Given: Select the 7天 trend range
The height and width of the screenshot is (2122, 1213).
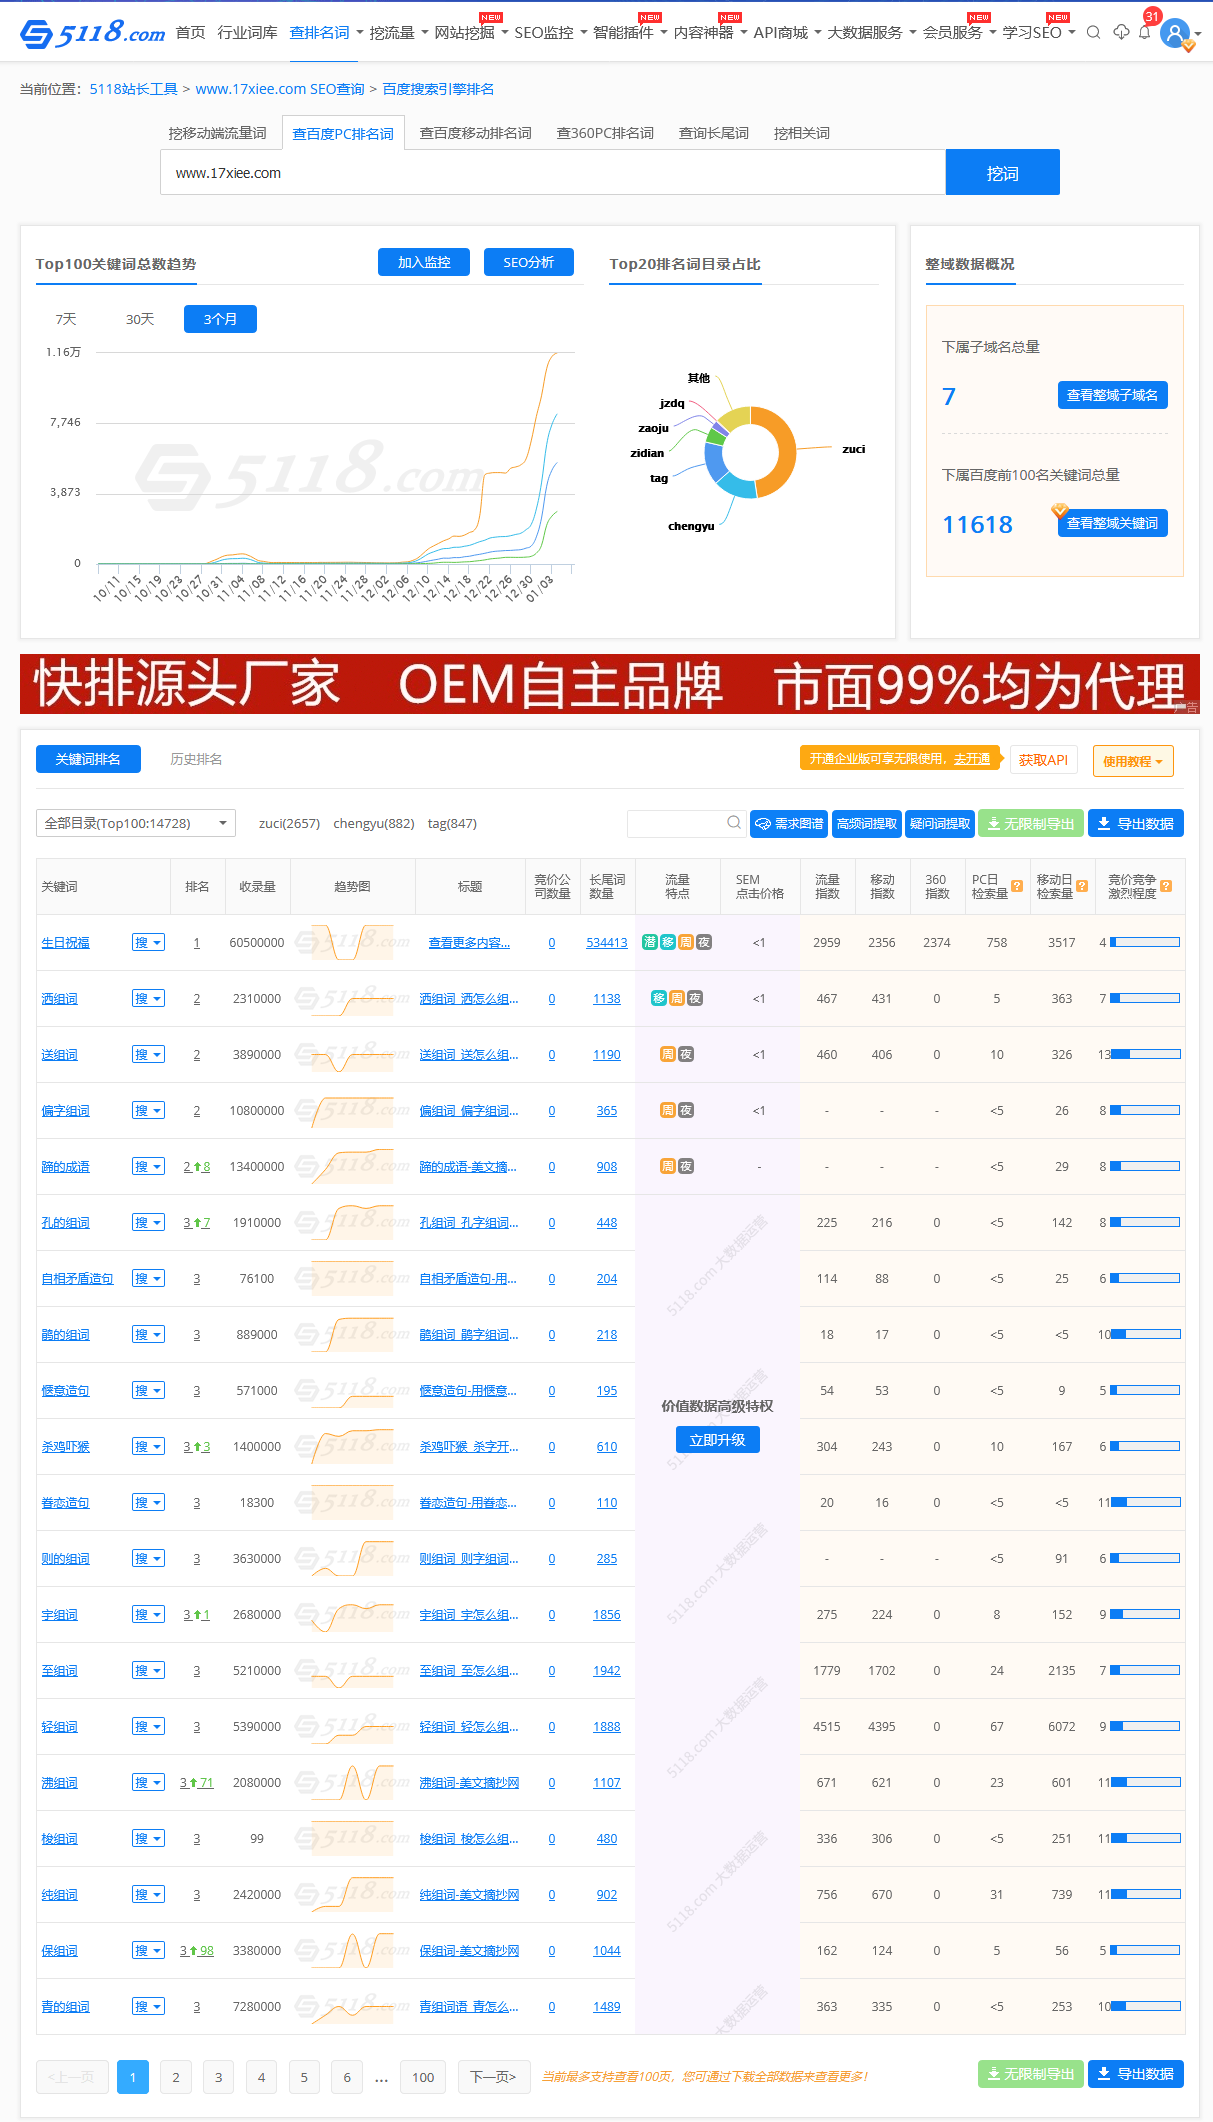Looking at the screenshot, I should [66, 319].
